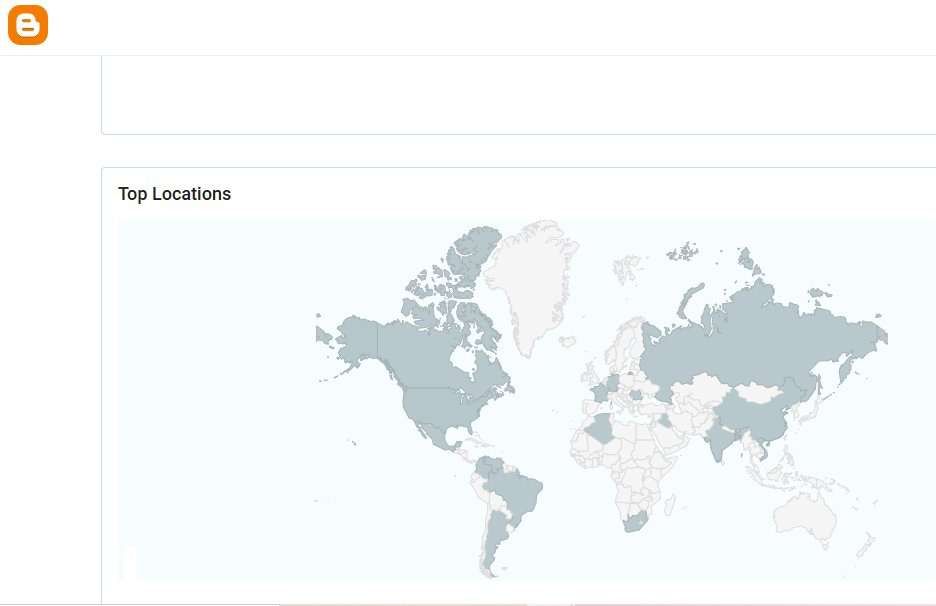
Task: Click the "Top Locations" heading text
Action: [x=174, y=194]
